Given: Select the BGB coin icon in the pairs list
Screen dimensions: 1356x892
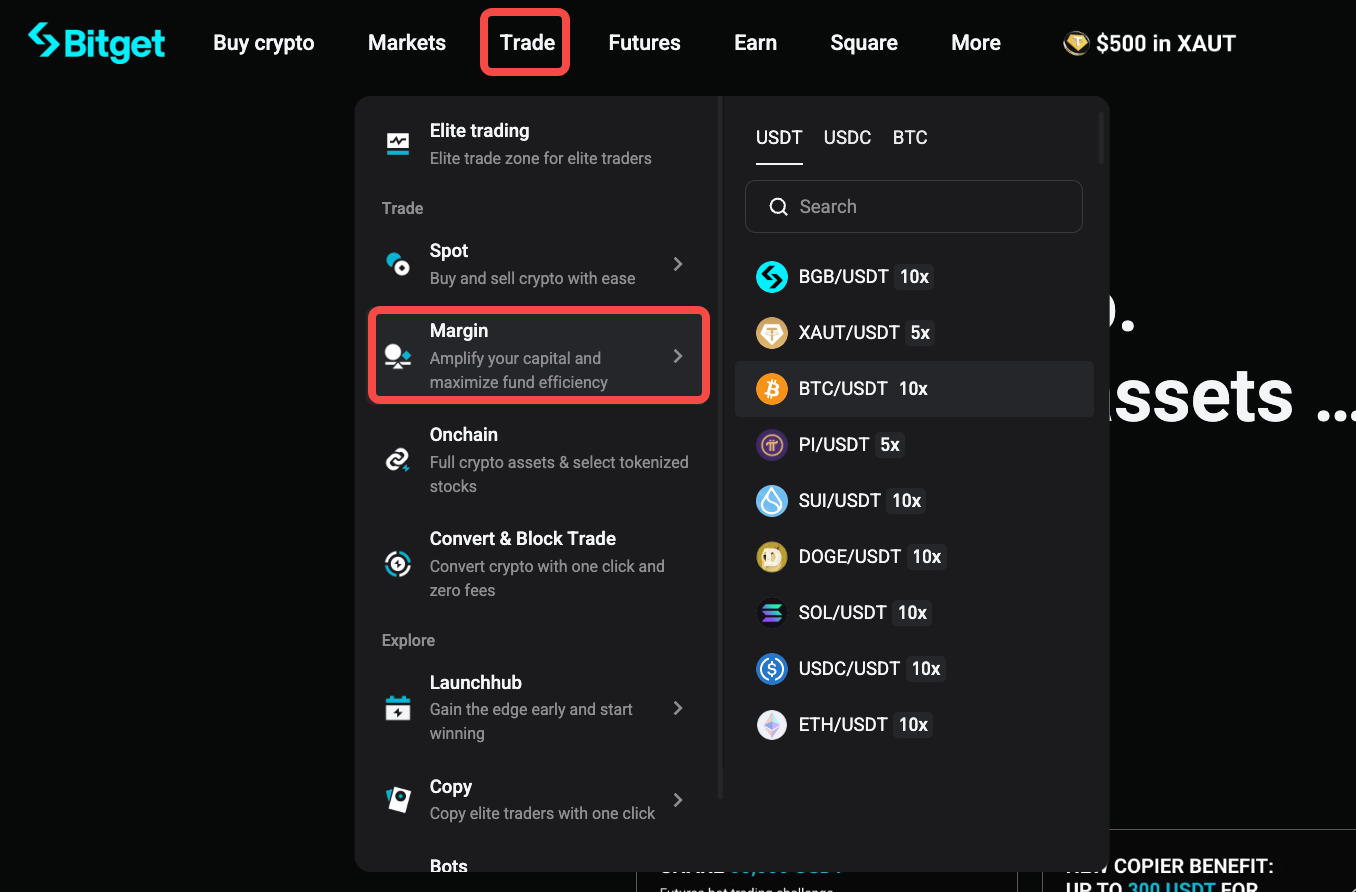Looking at the screenshot, I should 772,277.
